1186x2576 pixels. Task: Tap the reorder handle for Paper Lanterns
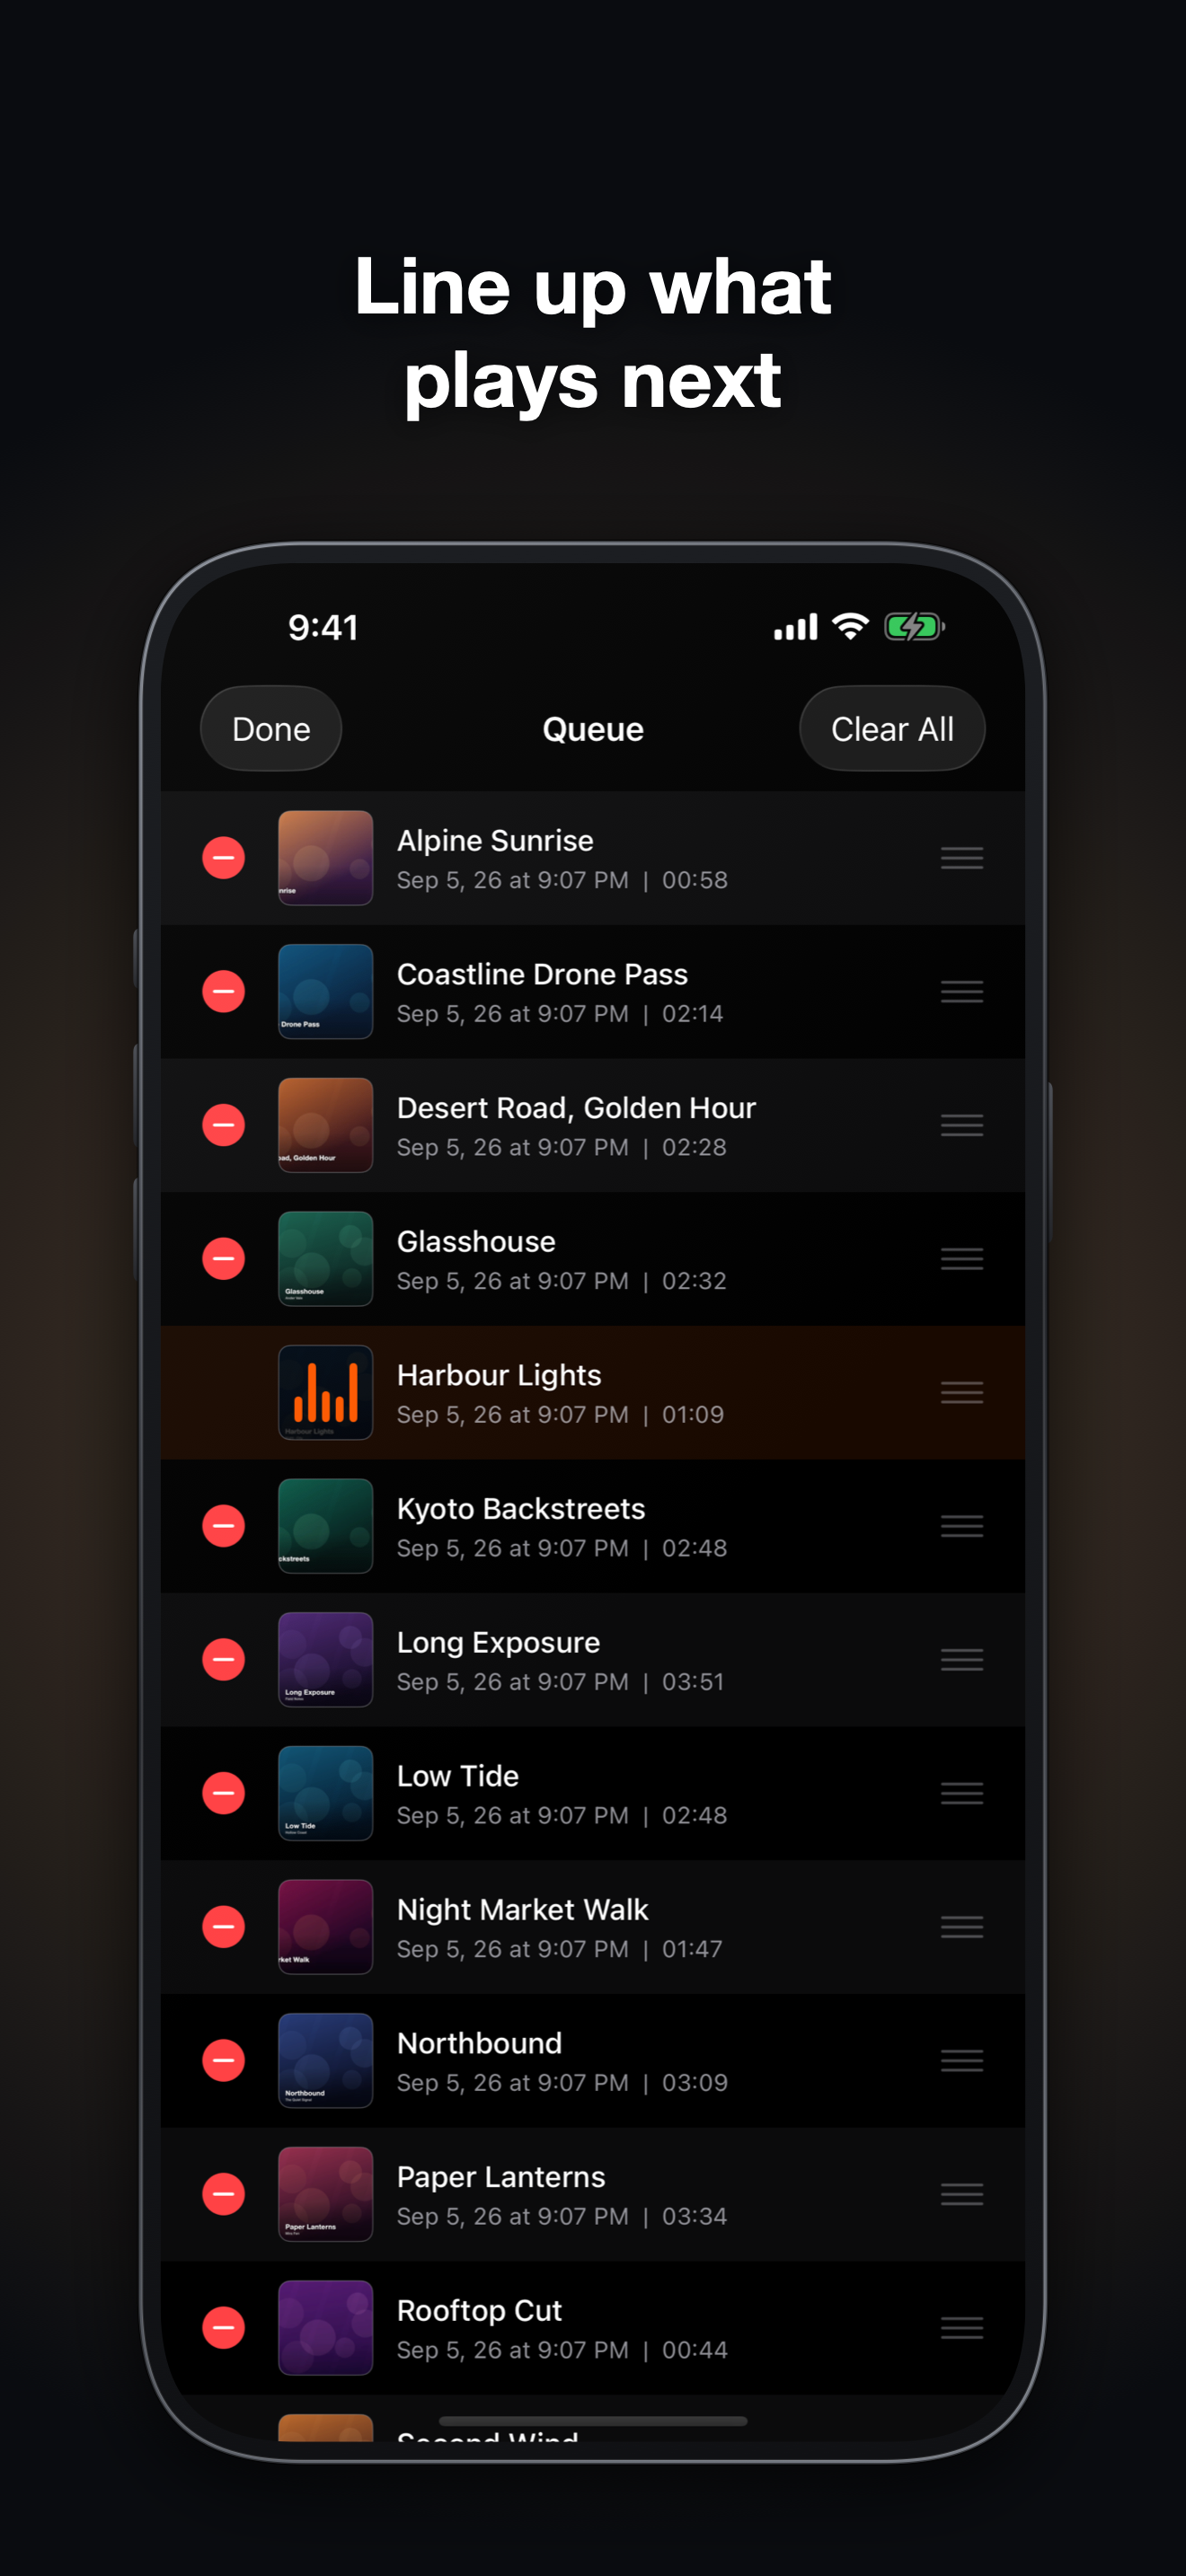pyautogui.click(x=962, y=2194)
